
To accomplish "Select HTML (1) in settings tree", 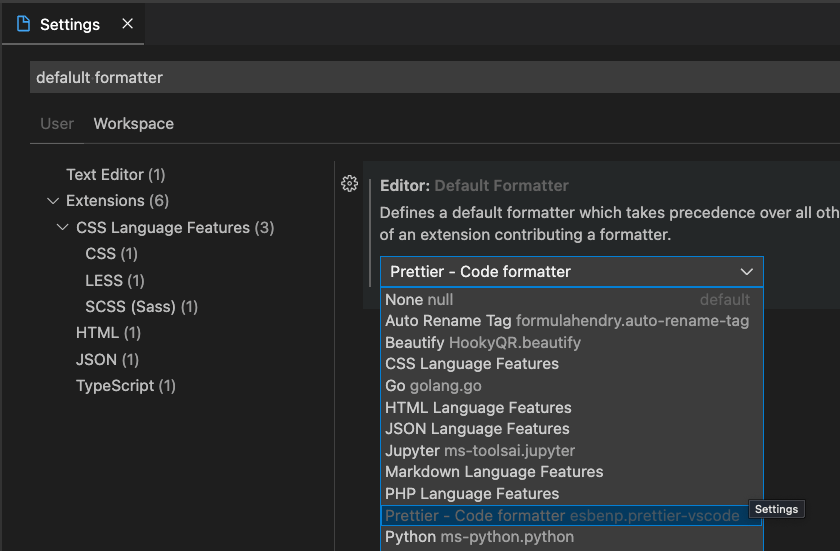I will (108, 333).
